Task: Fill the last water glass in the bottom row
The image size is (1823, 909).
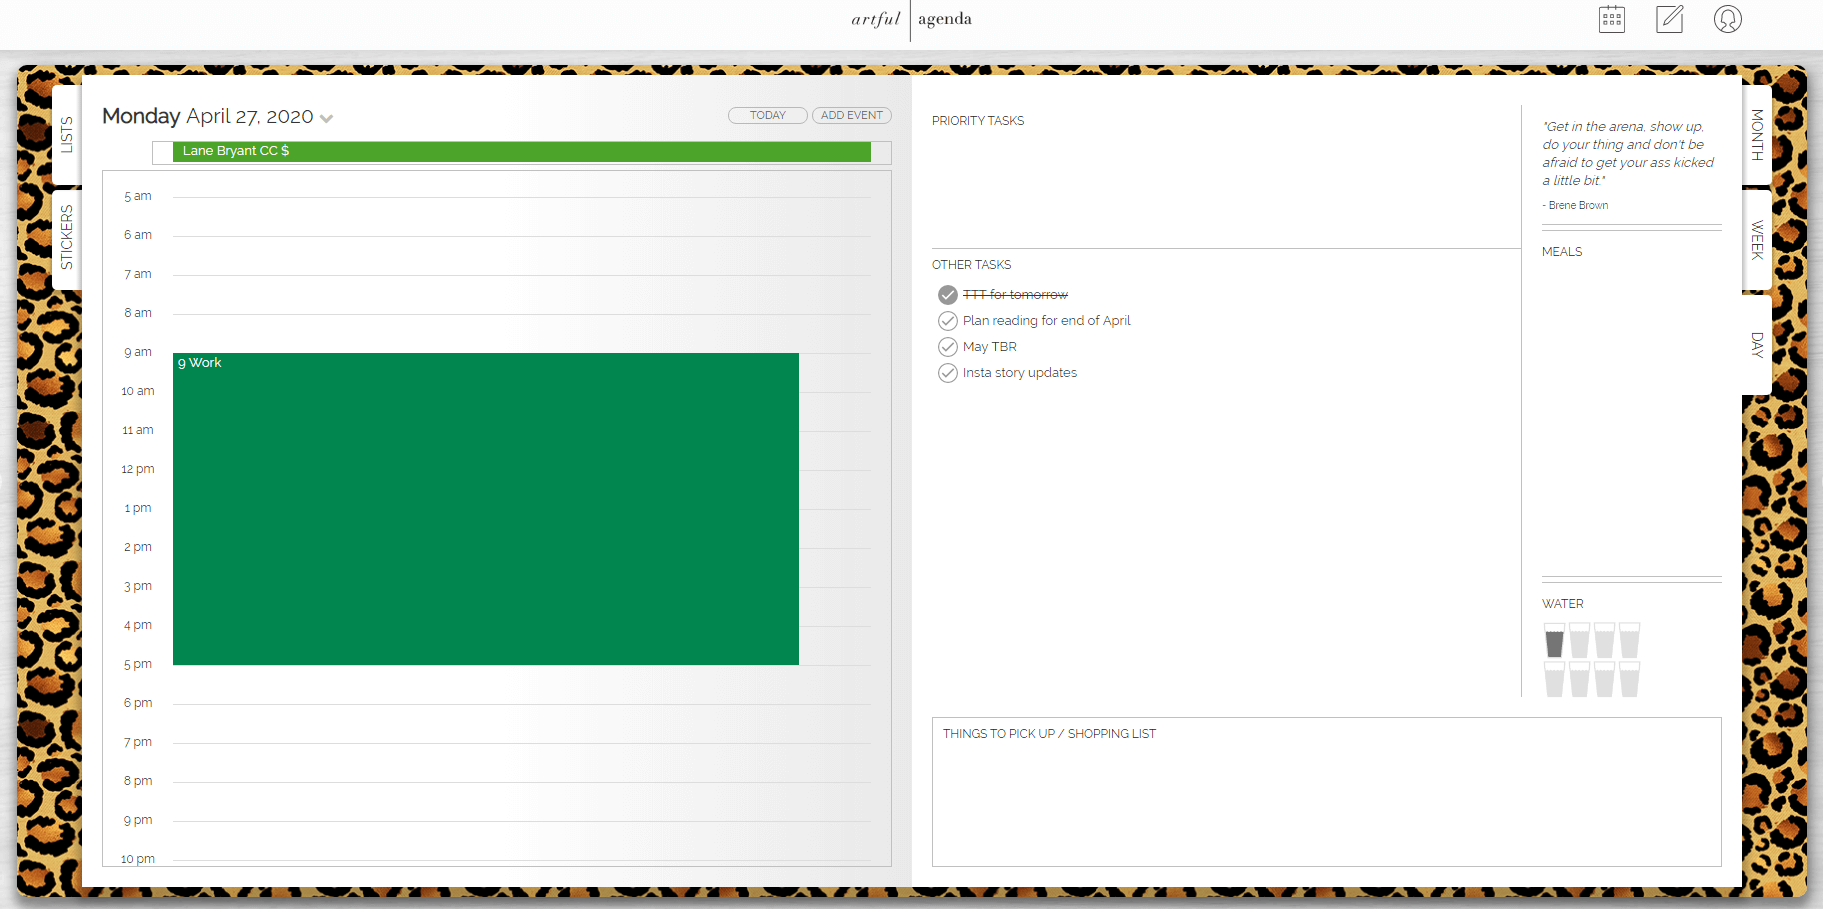Action: click(1629, 680)
